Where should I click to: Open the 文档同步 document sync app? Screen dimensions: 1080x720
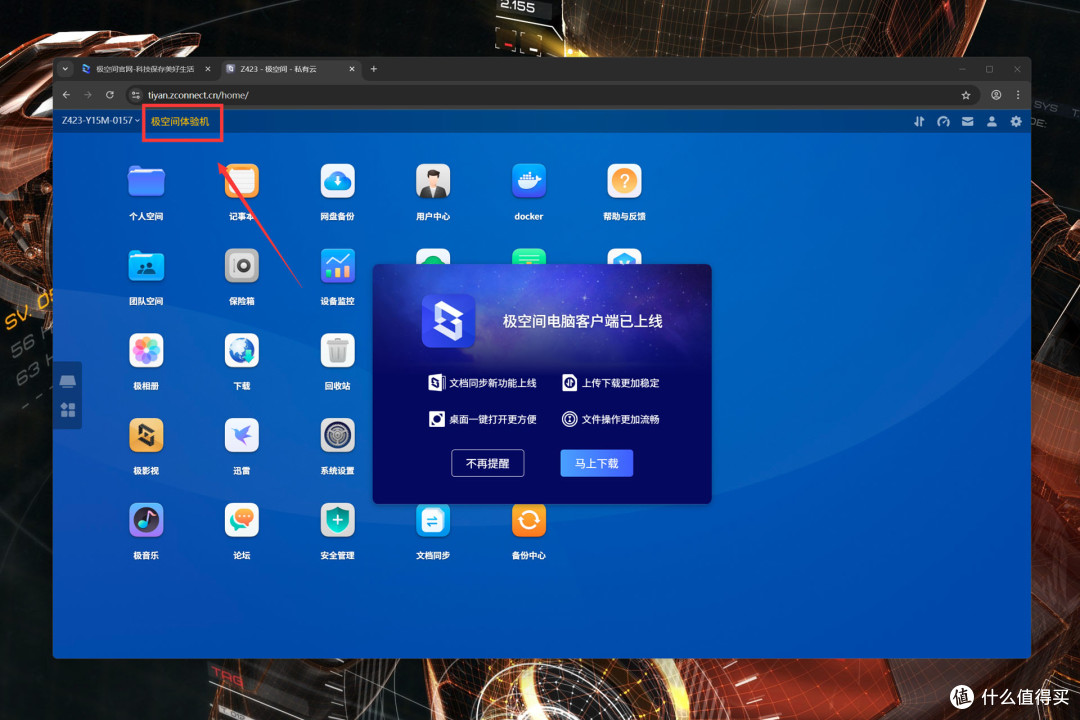433,521
